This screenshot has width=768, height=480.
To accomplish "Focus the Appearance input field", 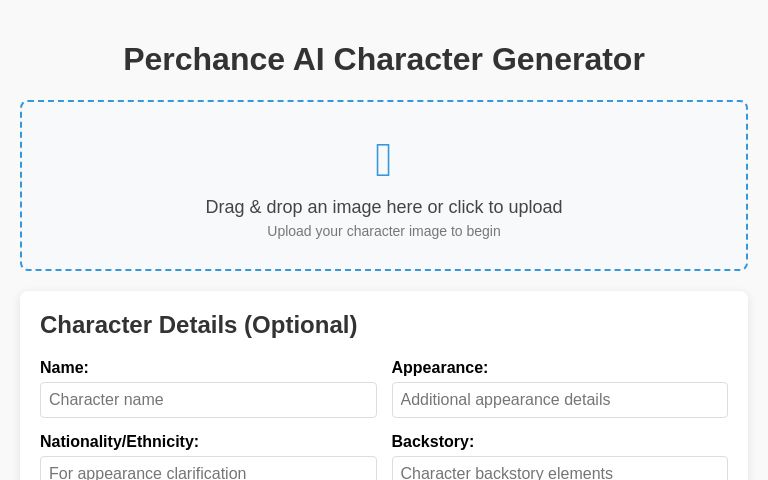I will tap(559, 400).
